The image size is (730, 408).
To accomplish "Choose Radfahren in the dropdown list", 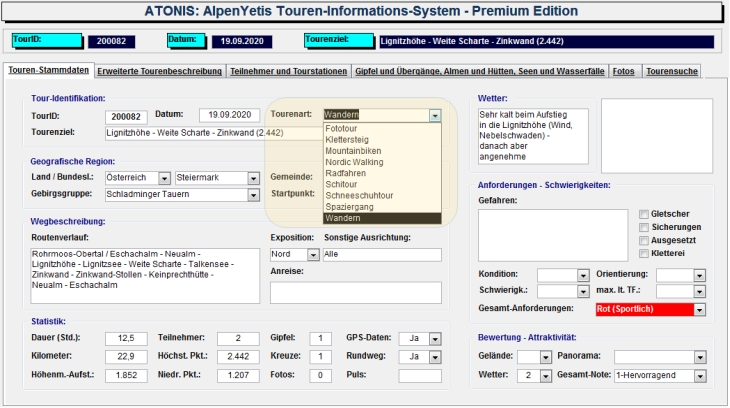I will pyautogui.click(x=382, y=173).
